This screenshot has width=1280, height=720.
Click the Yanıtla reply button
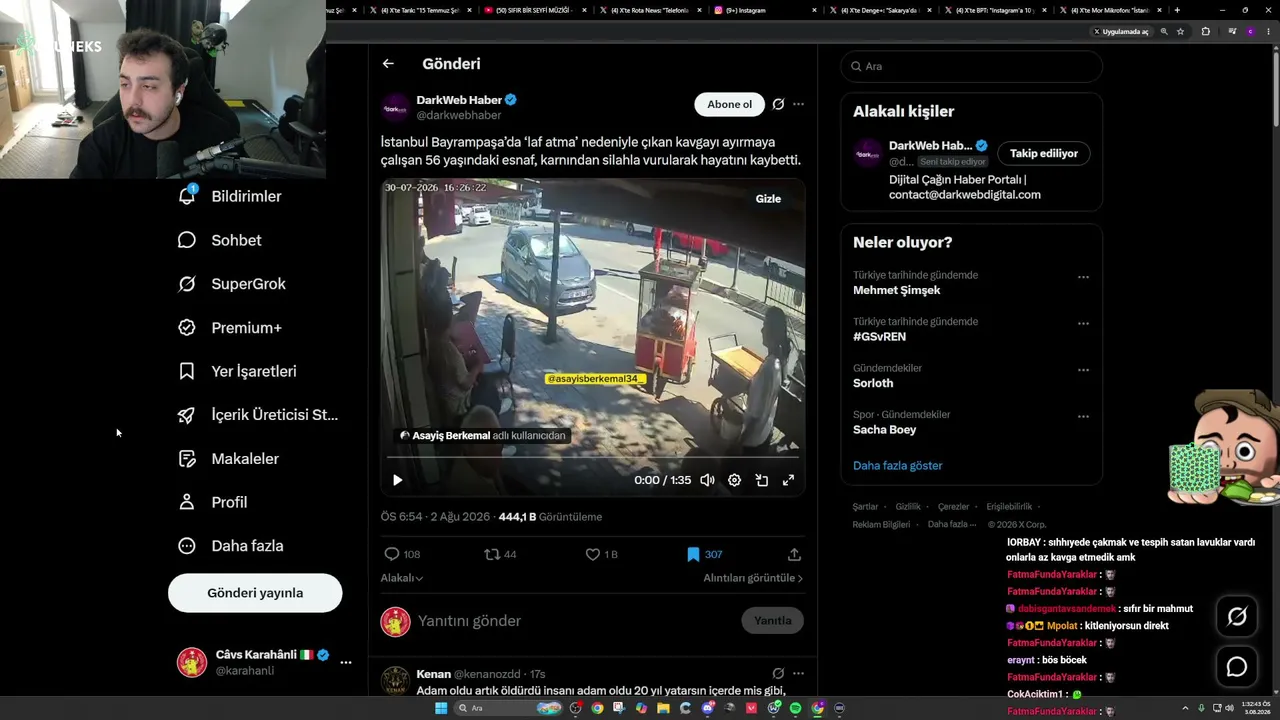(772, 621)
